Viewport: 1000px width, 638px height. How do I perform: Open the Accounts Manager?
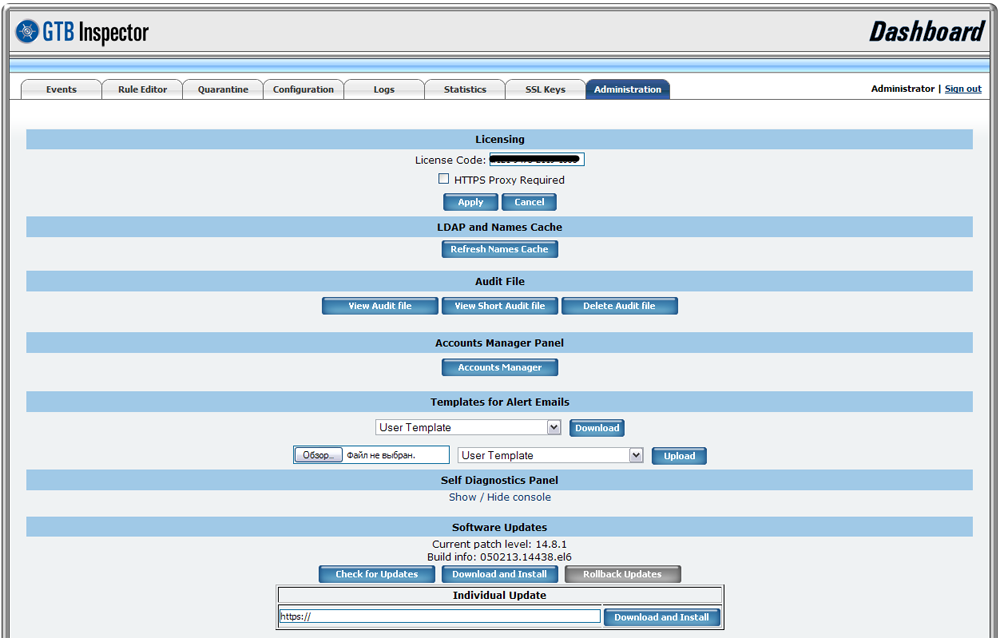click(499, 367)
